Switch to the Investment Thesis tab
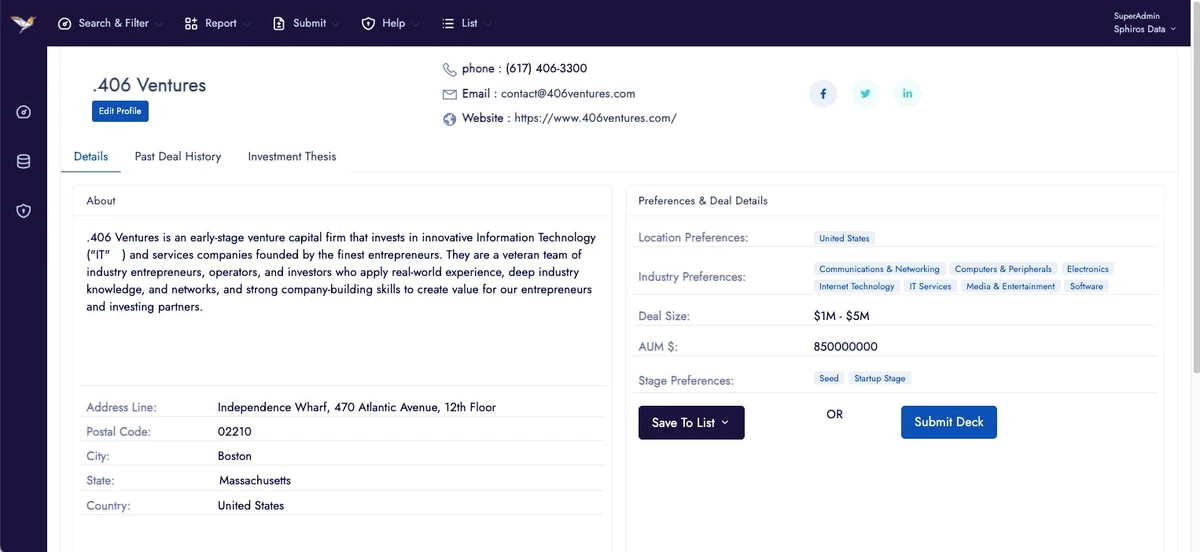The image size is (1200, 552). tap(292, 157)
